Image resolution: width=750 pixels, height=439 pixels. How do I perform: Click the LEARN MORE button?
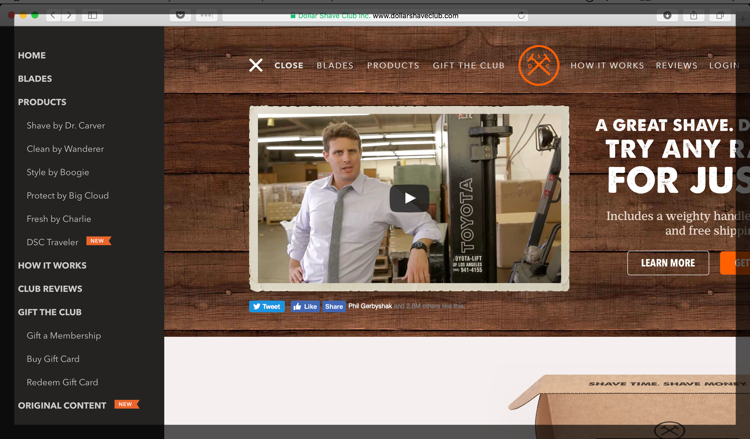click(x=668, y=263)
